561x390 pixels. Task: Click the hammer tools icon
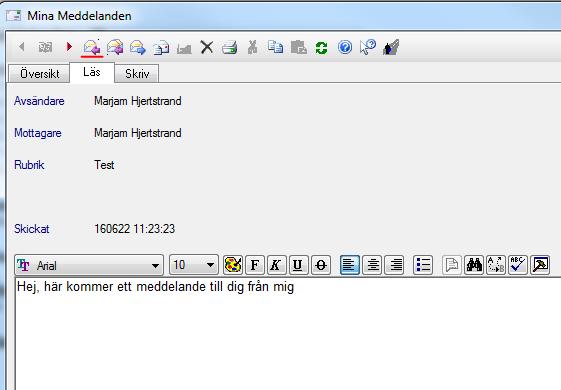[540, 265]
